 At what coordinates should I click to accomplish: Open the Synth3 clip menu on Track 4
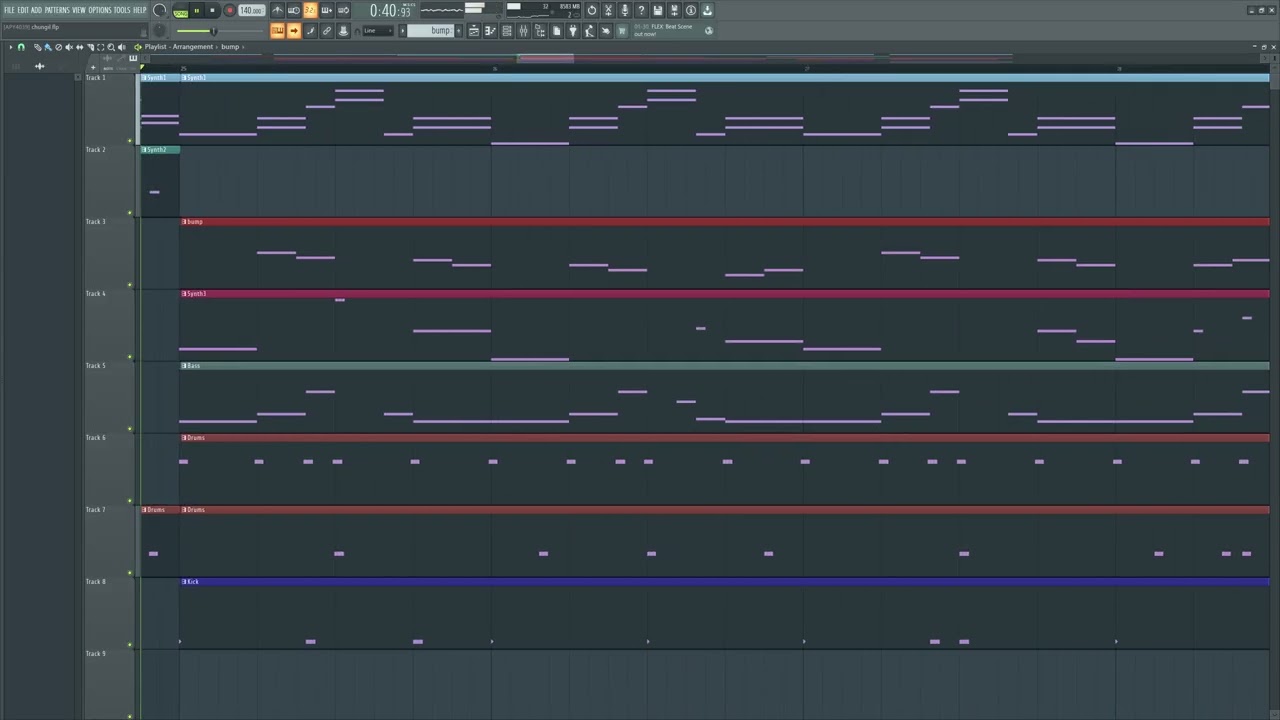pos(184,294)
